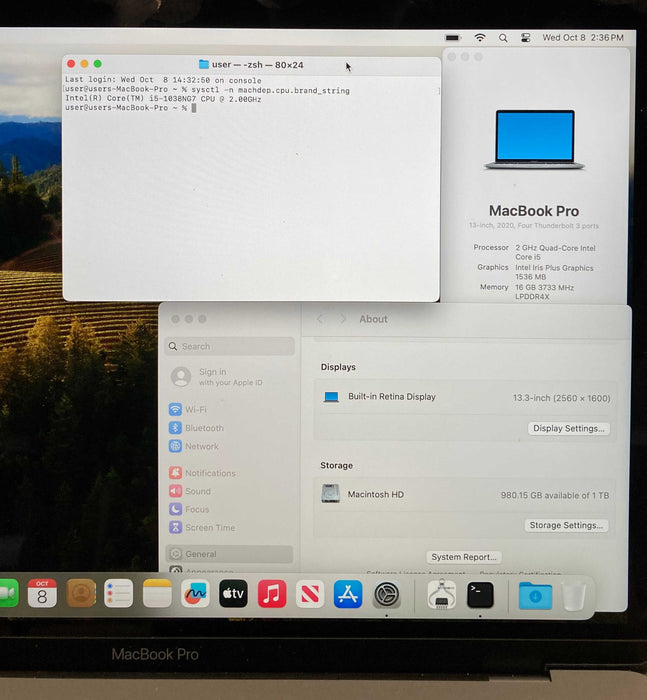Select General in the Settings sidebar
This screenshot has width=647, height=700.
[230, 554]
